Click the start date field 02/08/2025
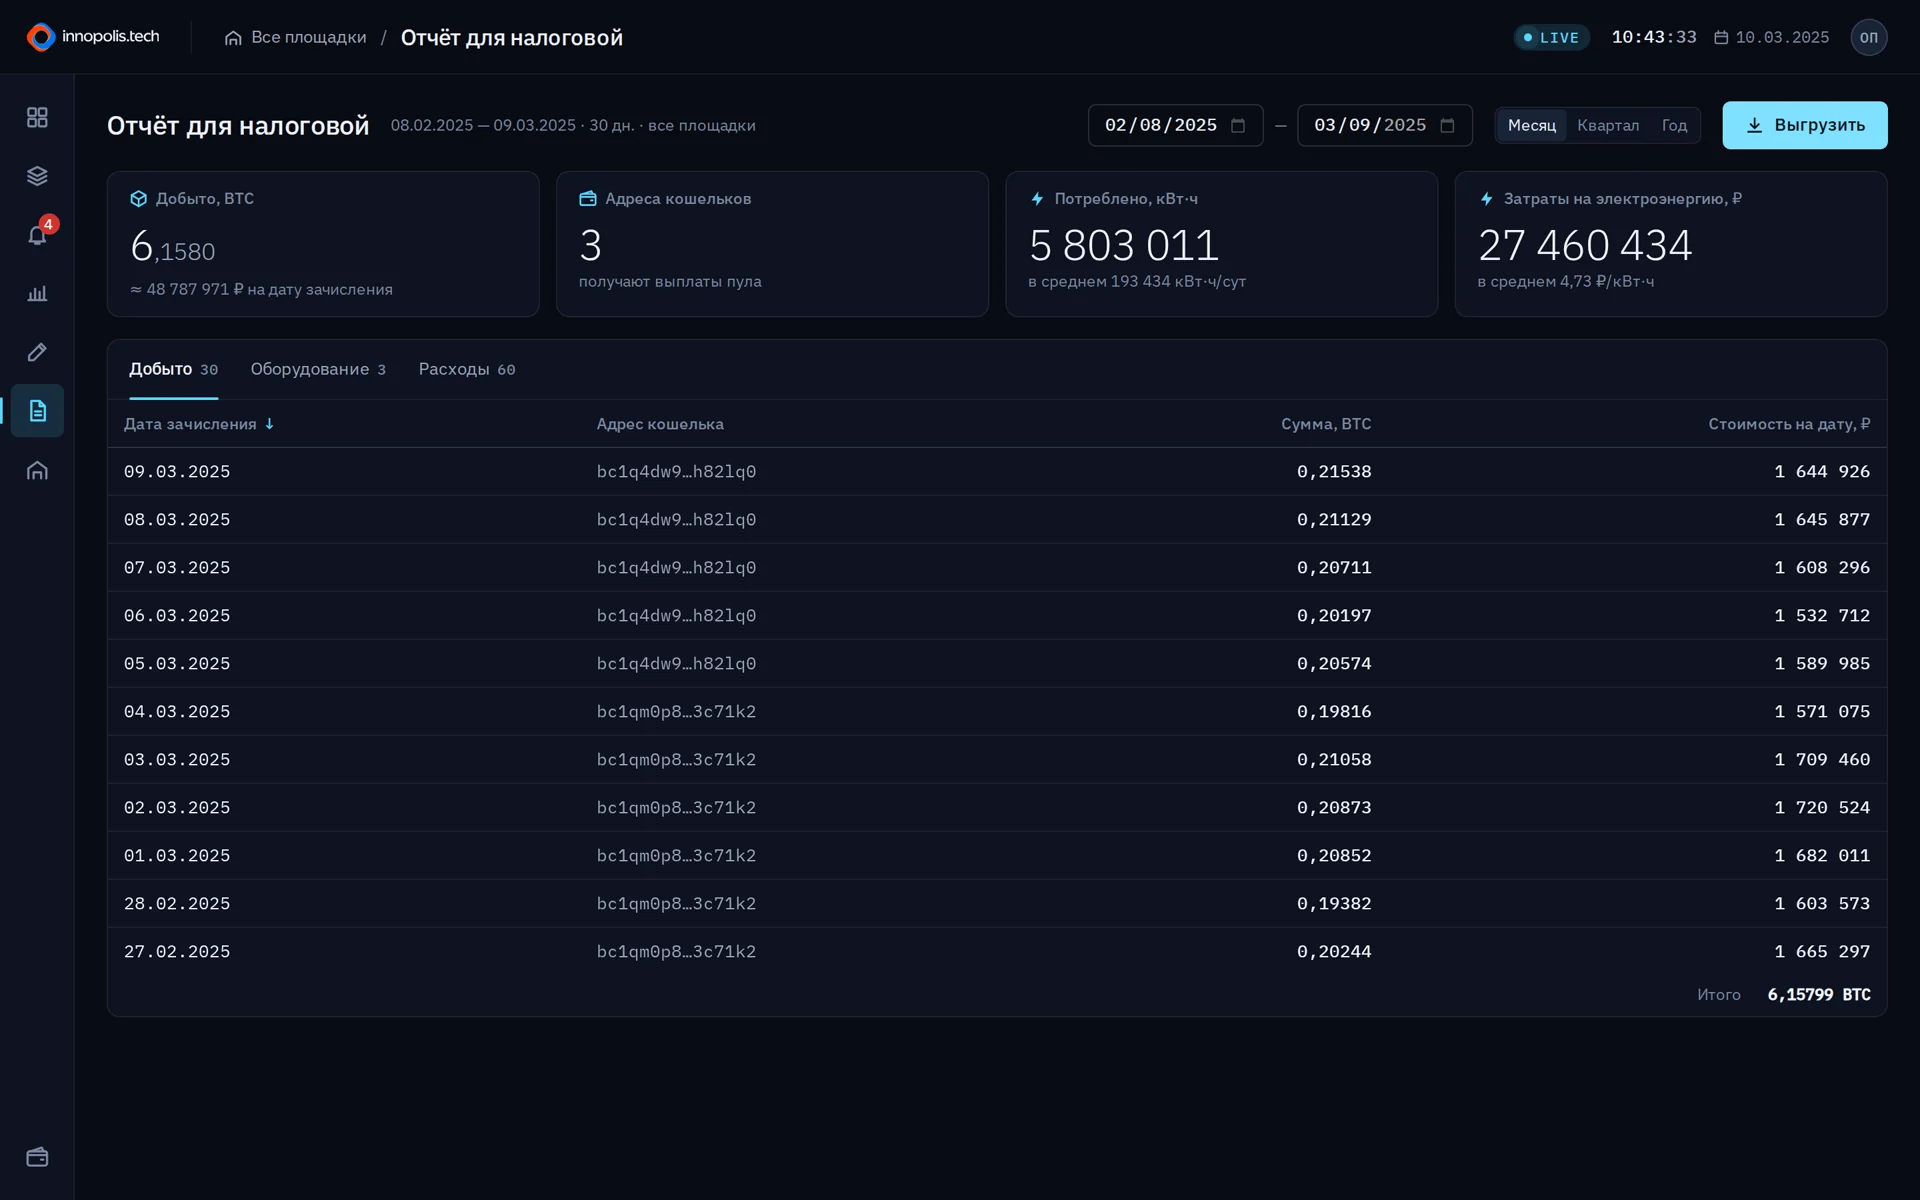This screenshot has width=1920, height=1200. click(1175, 125)
